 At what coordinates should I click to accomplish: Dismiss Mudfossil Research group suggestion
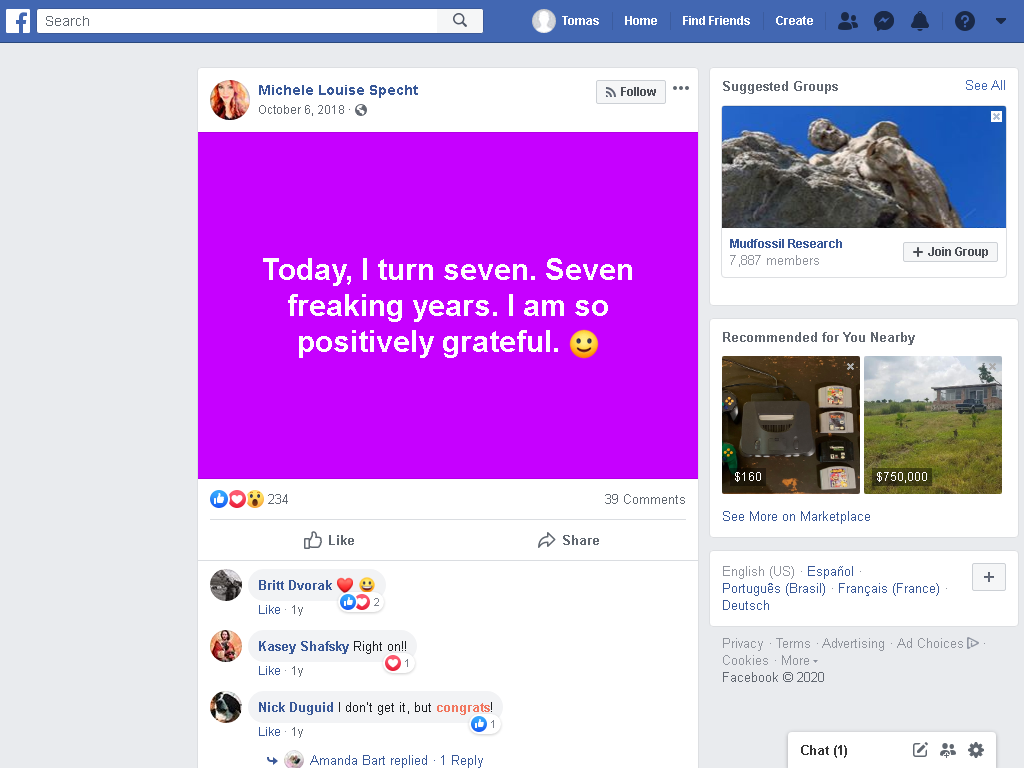click(996, 116)
